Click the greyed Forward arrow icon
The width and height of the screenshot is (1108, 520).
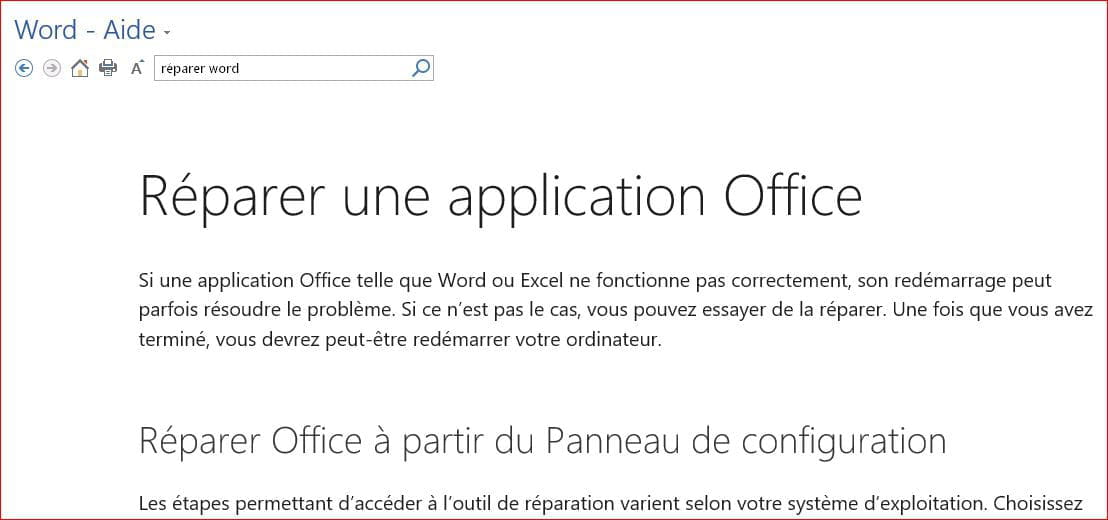tap(52, 68)
